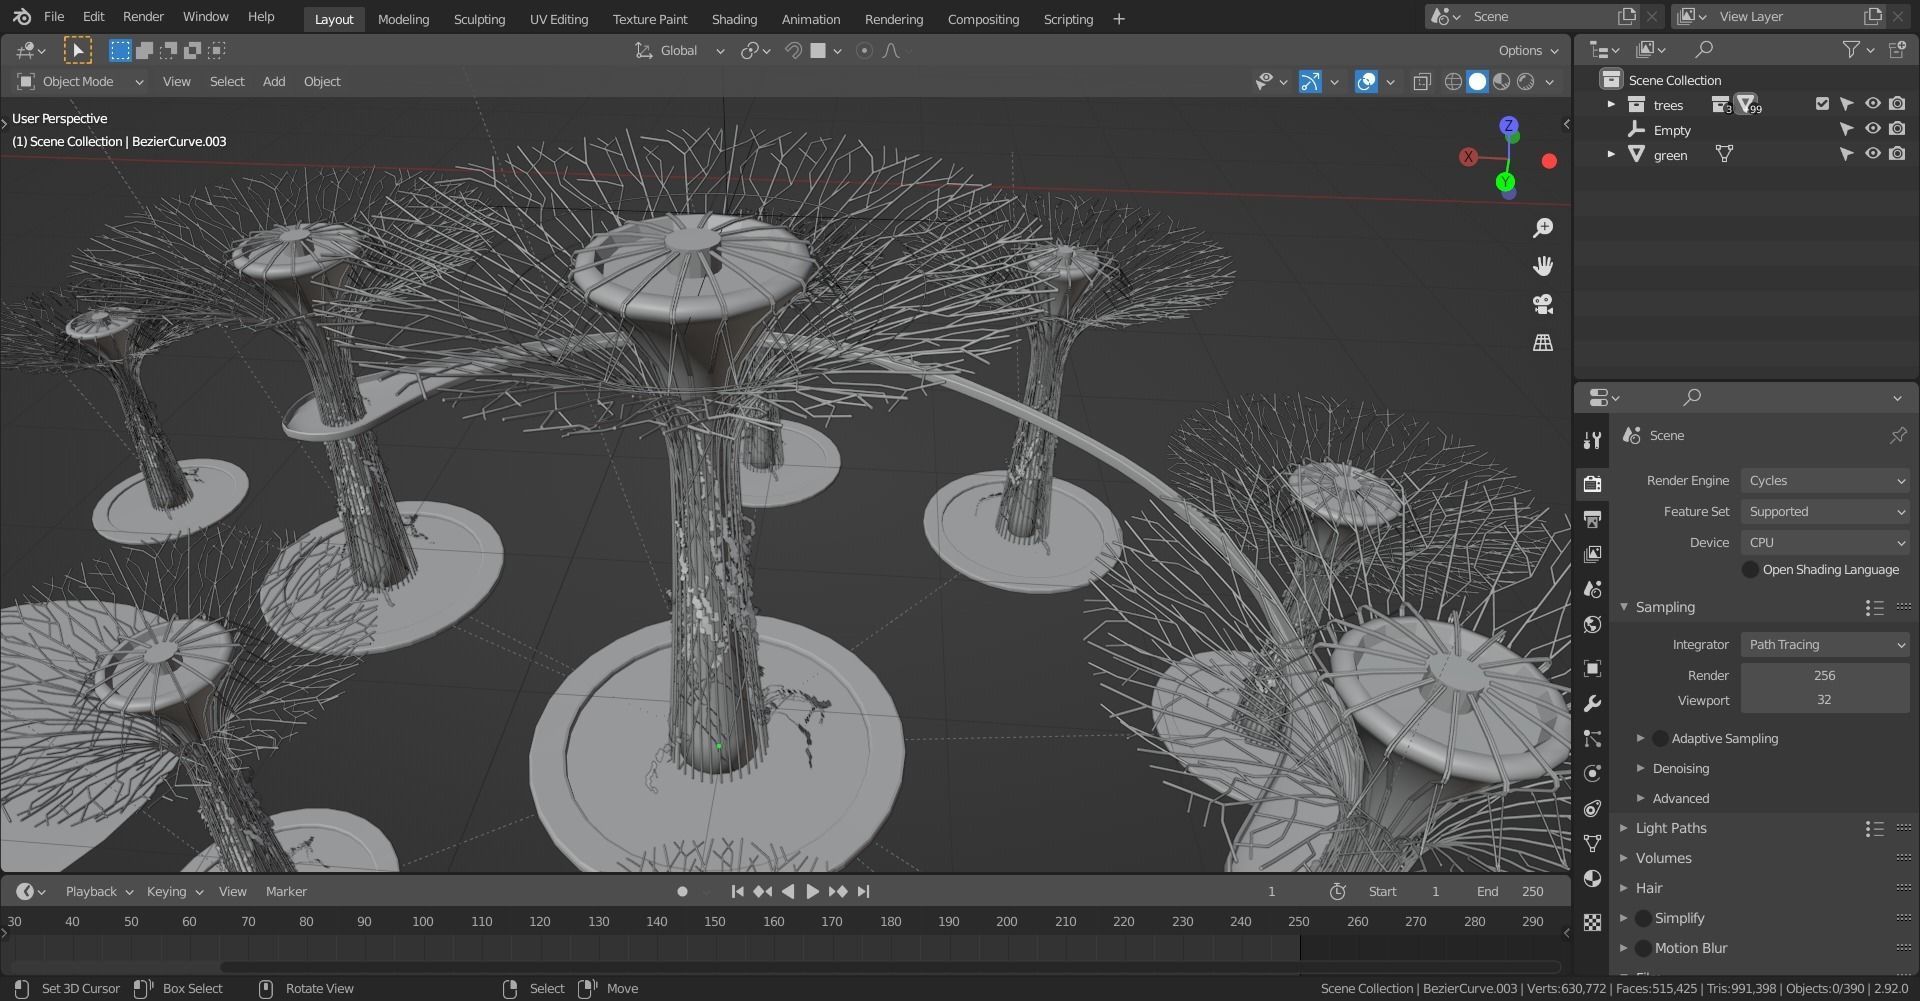Open the Object Data properties tab
This screenshot has height=1001, width=1920.
[1592, 843]
